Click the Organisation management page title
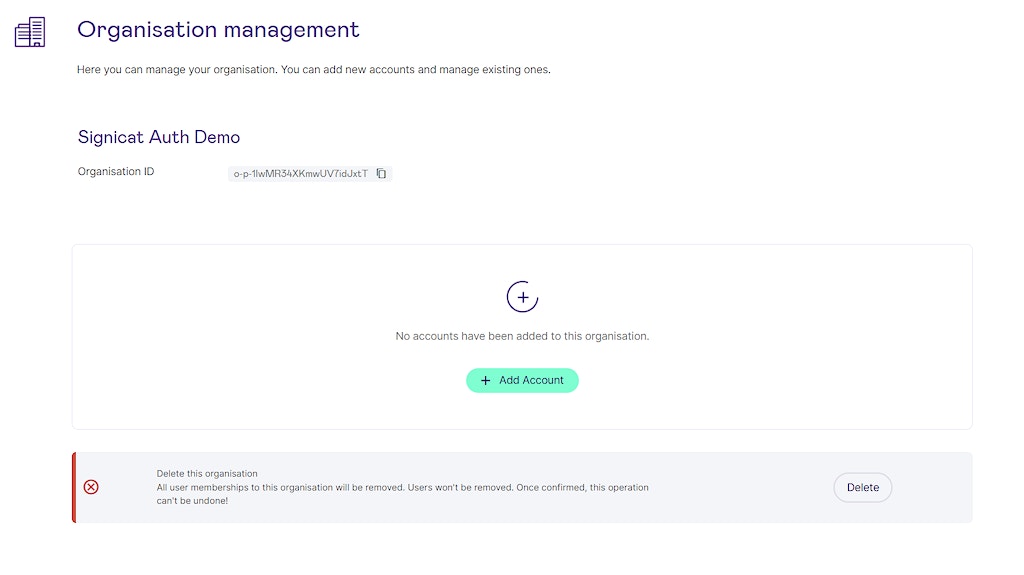Image resolution: width=1024 pixels, height=575 pixels. 218,30
